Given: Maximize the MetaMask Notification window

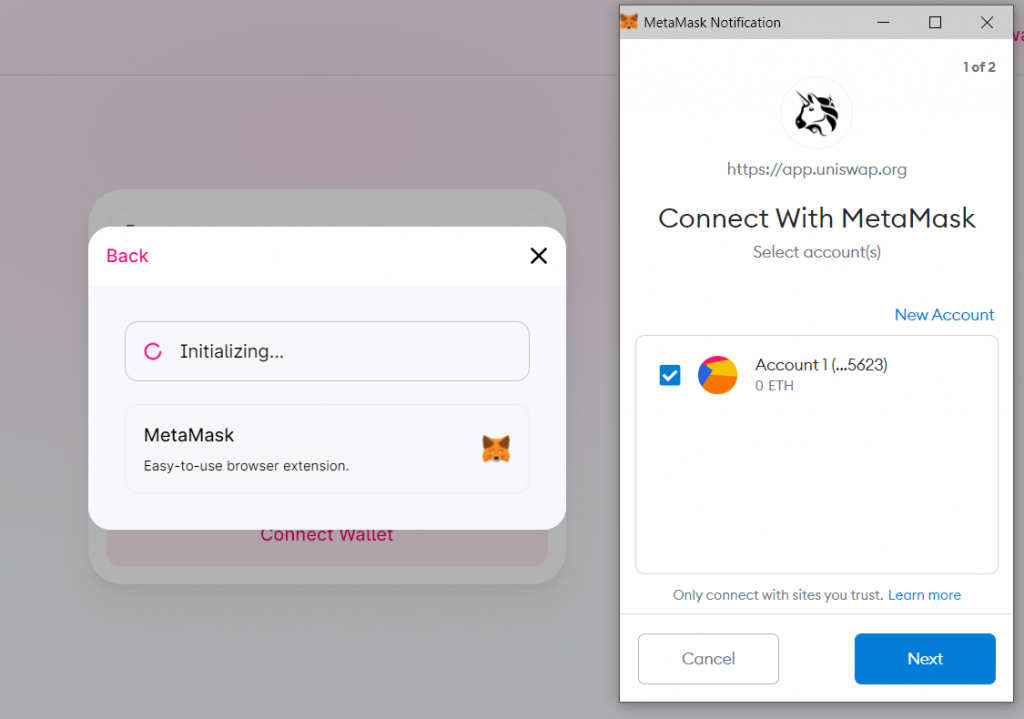Looking at the screenshot, I should pos(935,22).
